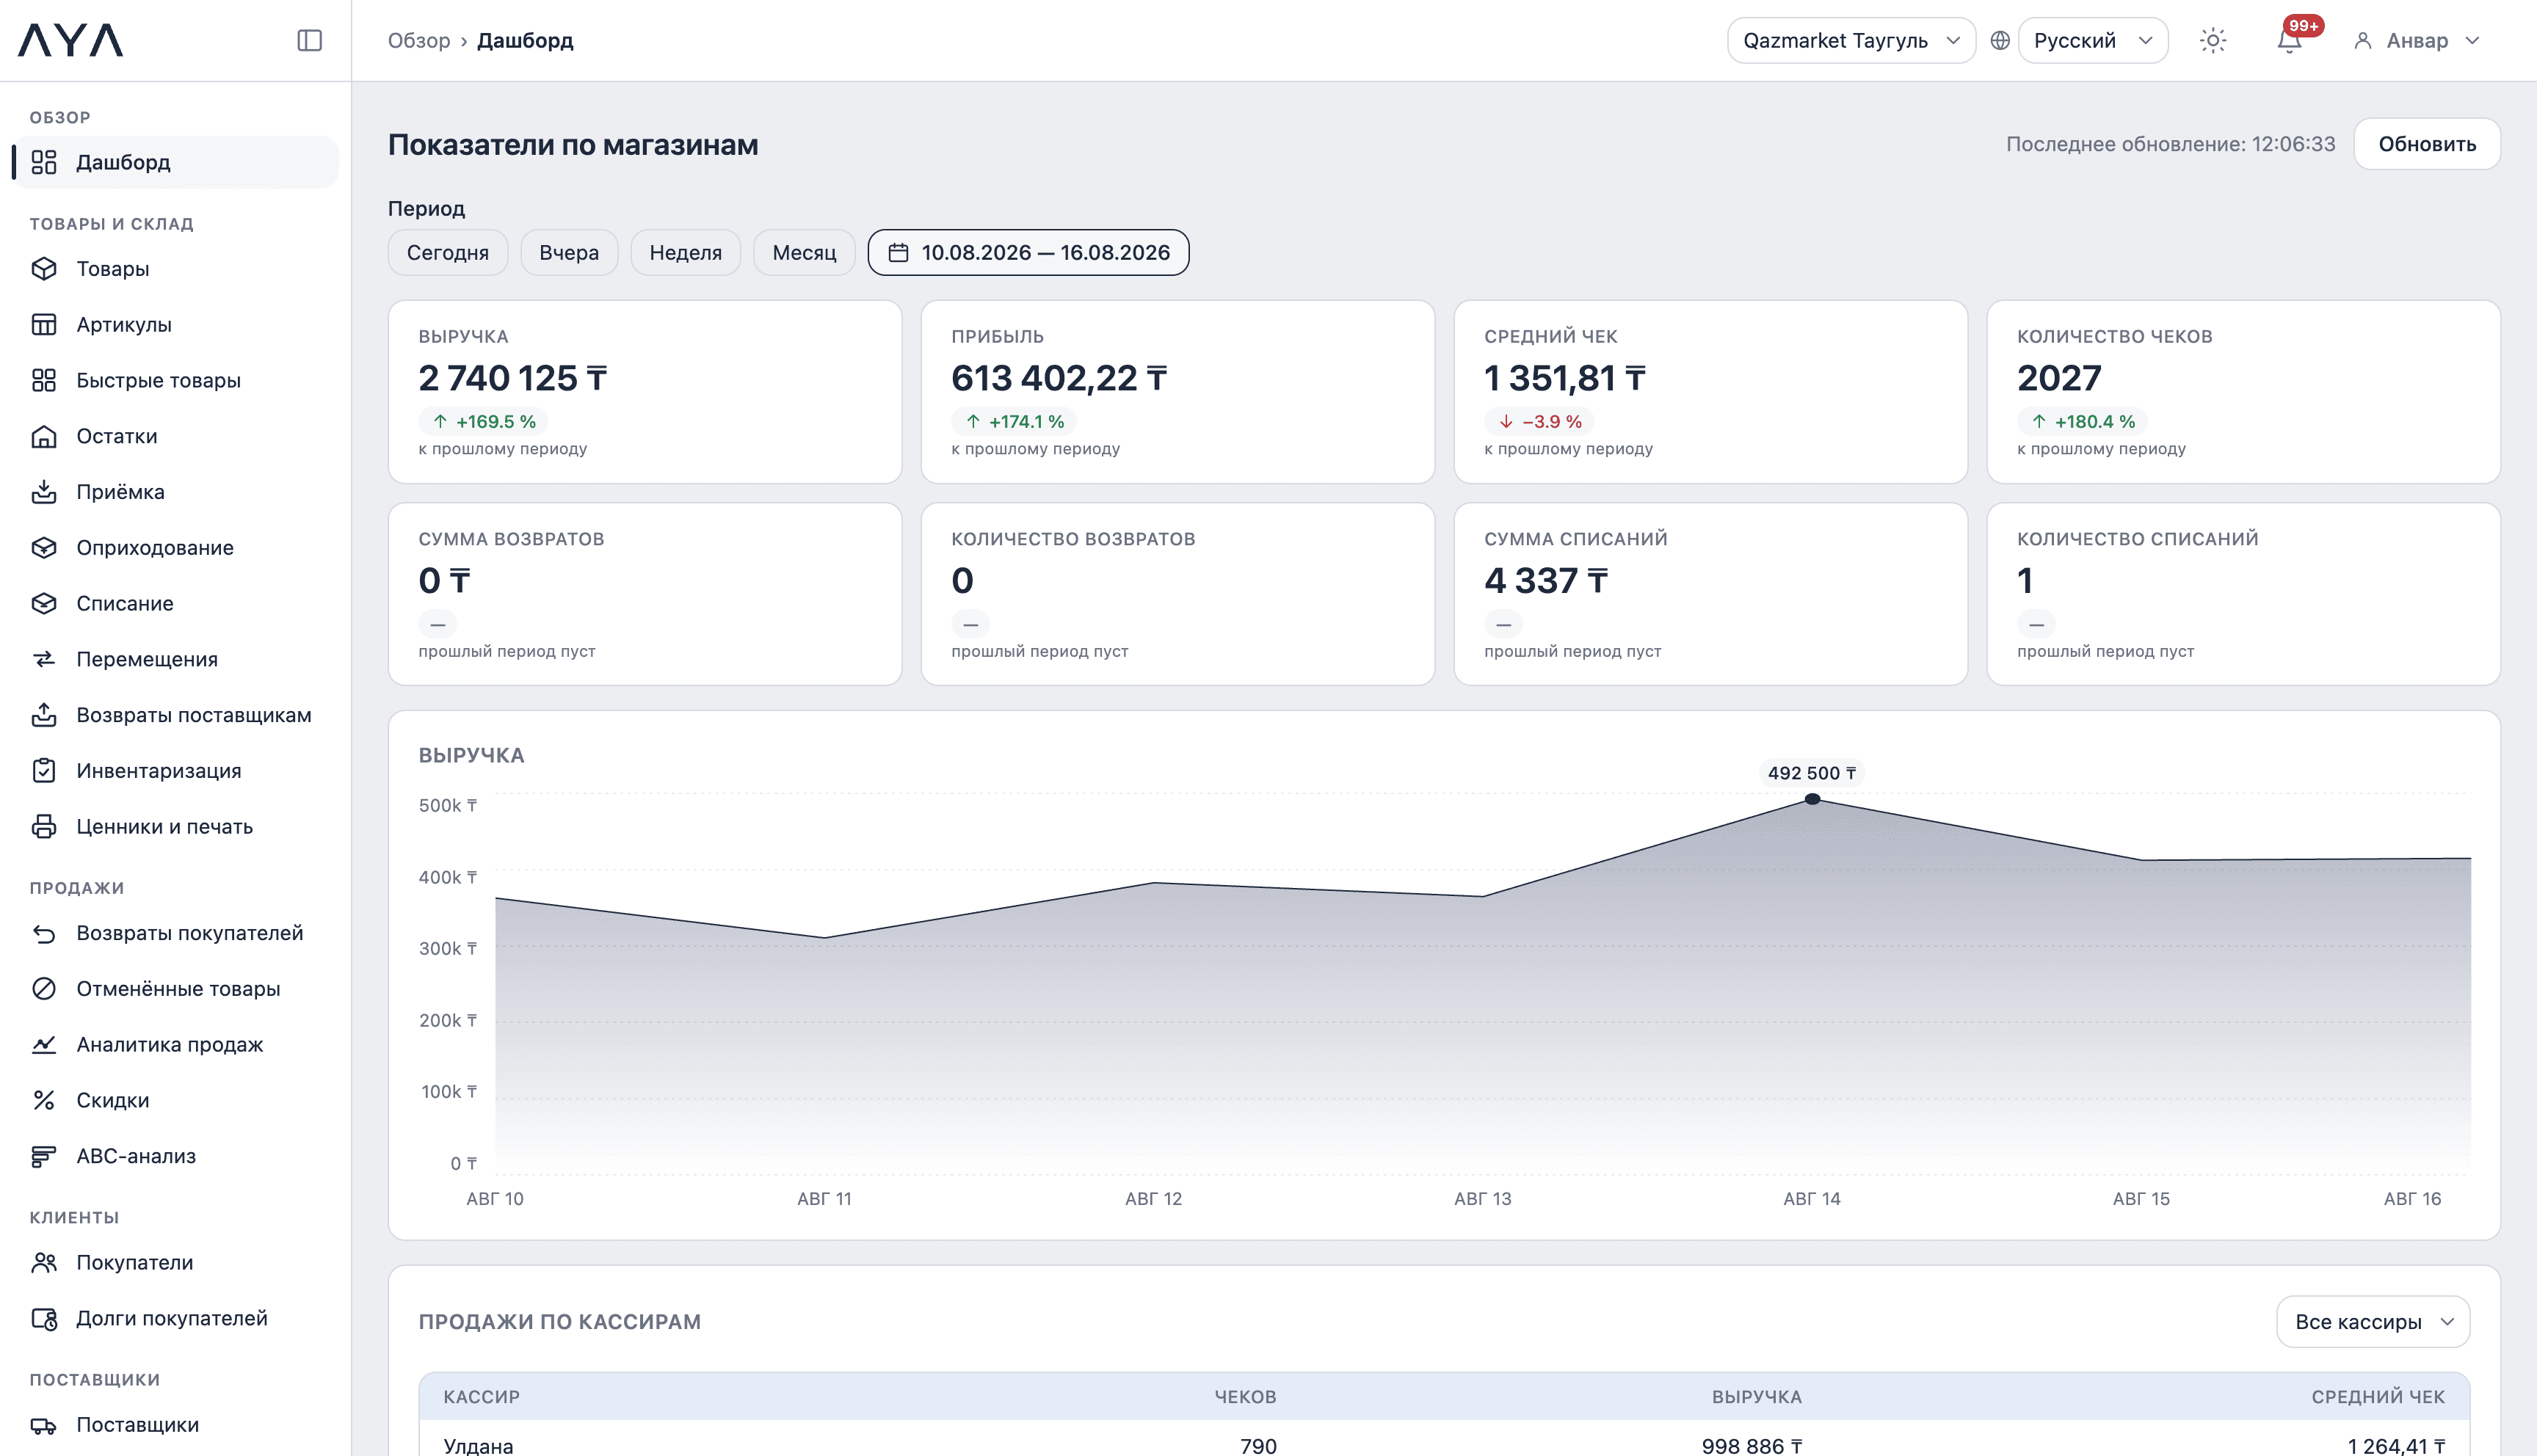This screenshot has width=2537, height=1456.
Task: Open Товары in the sidebar
Action: (x=175, y=269)
